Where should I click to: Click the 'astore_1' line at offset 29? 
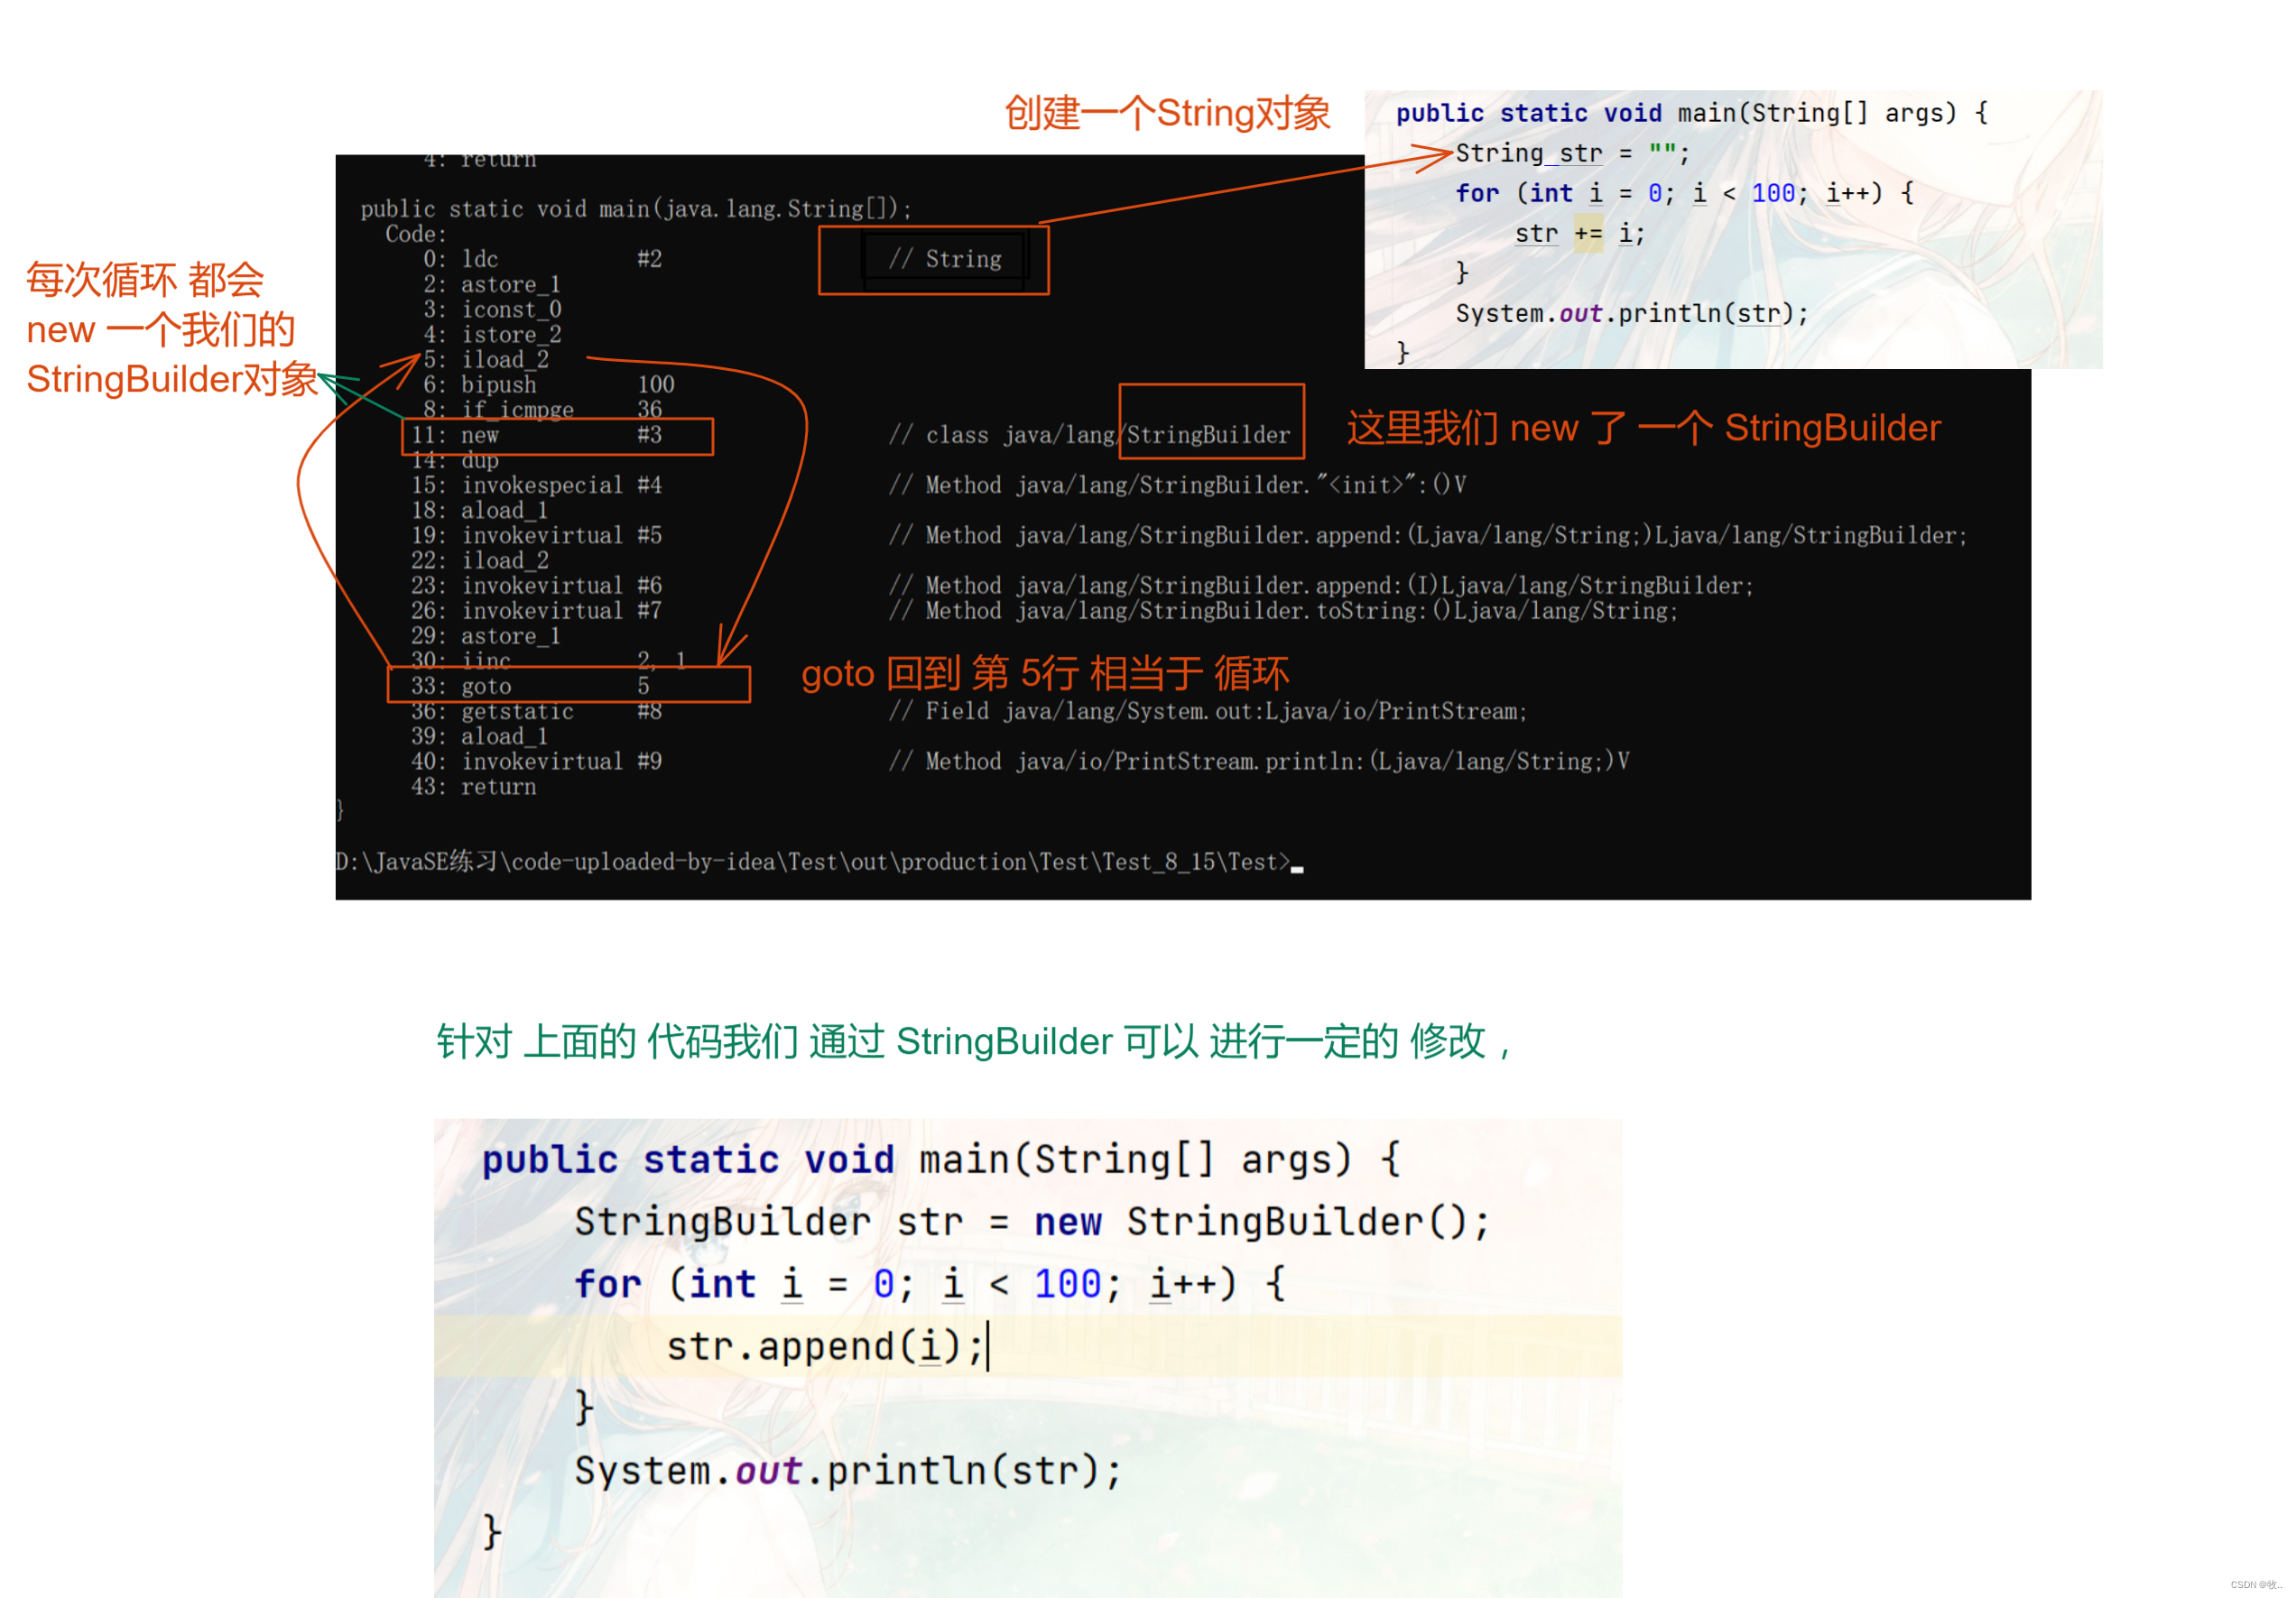pyautogui.click(x=485, y=636)
